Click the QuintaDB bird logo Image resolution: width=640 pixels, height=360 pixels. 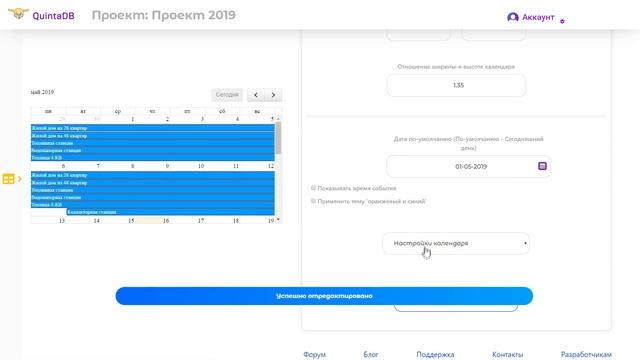(18, 13)
